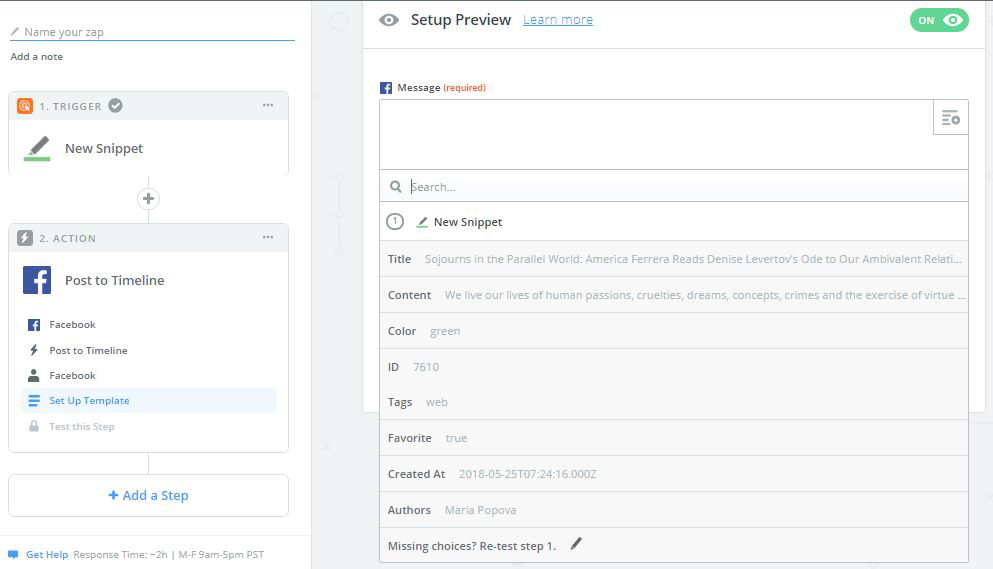Click the Add a Step button
993x569 pixels.
(x=148, y=495)
